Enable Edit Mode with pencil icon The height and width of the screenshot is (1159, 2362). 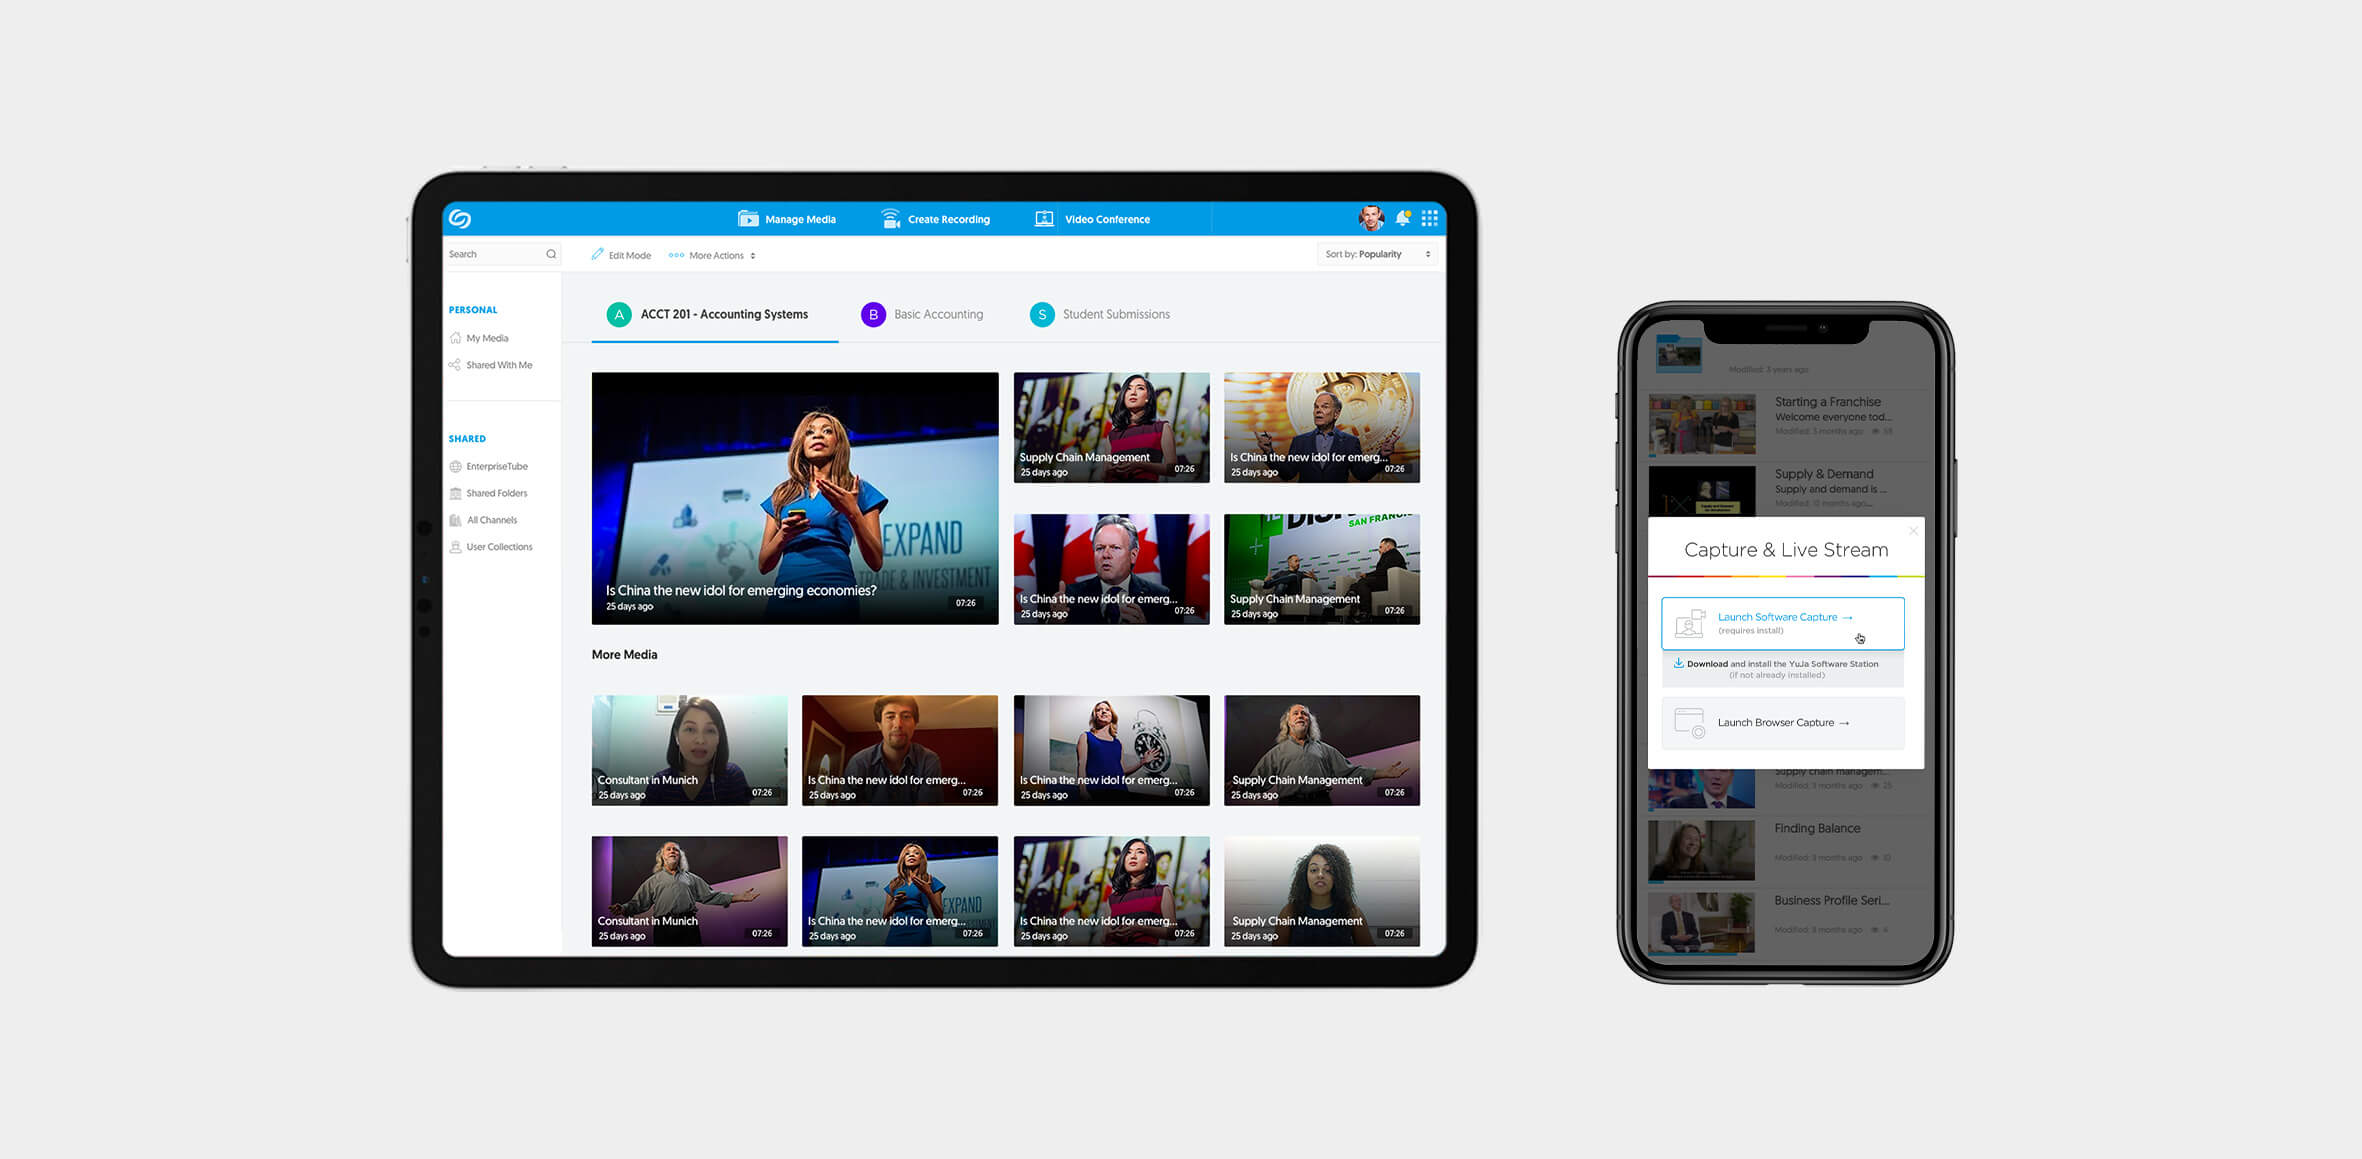(621, 255)
